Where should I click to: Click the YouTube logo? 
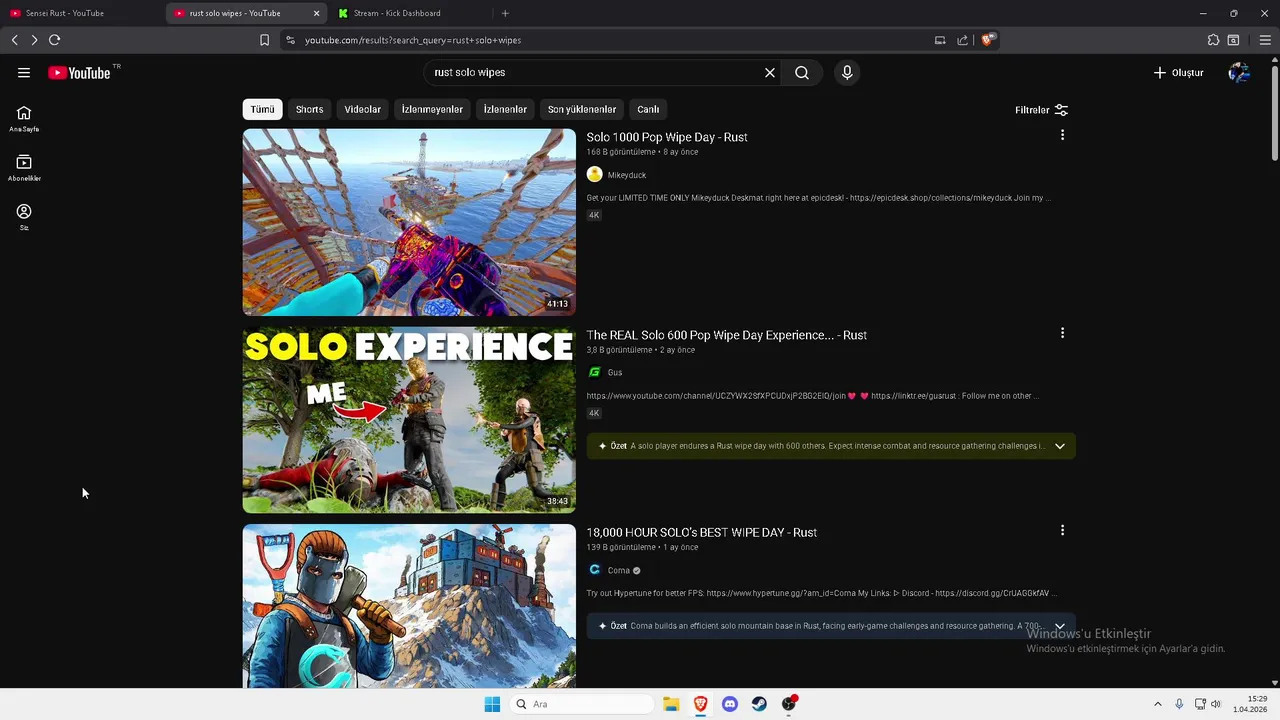(x=79, y=73)
